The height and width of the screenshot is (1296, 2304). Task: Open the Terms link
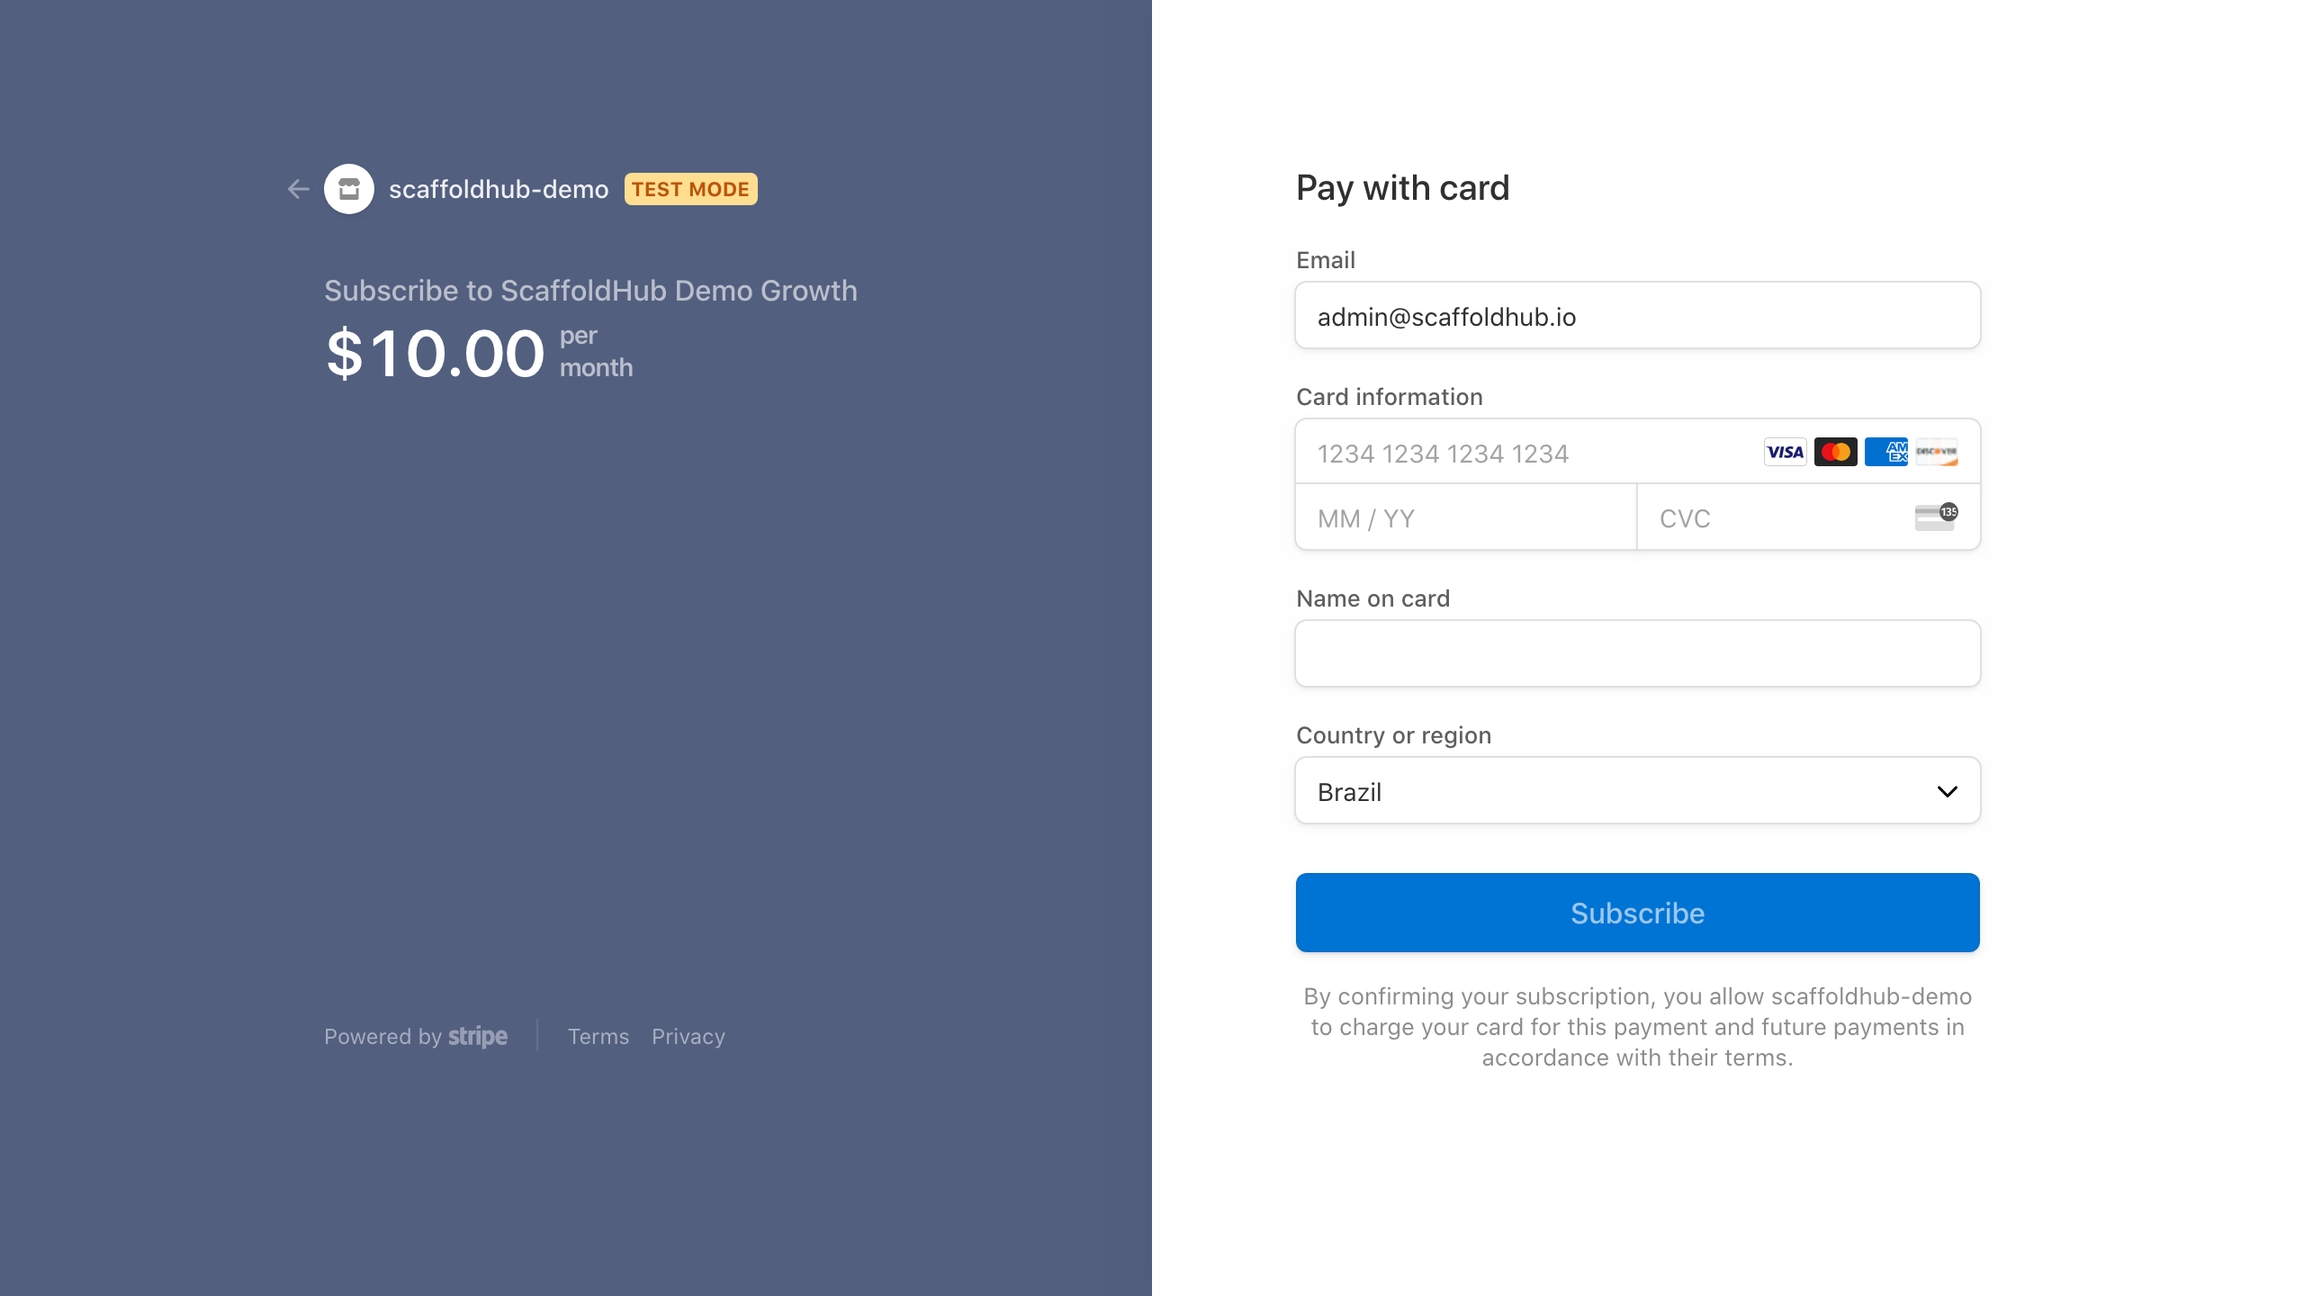598,1037
